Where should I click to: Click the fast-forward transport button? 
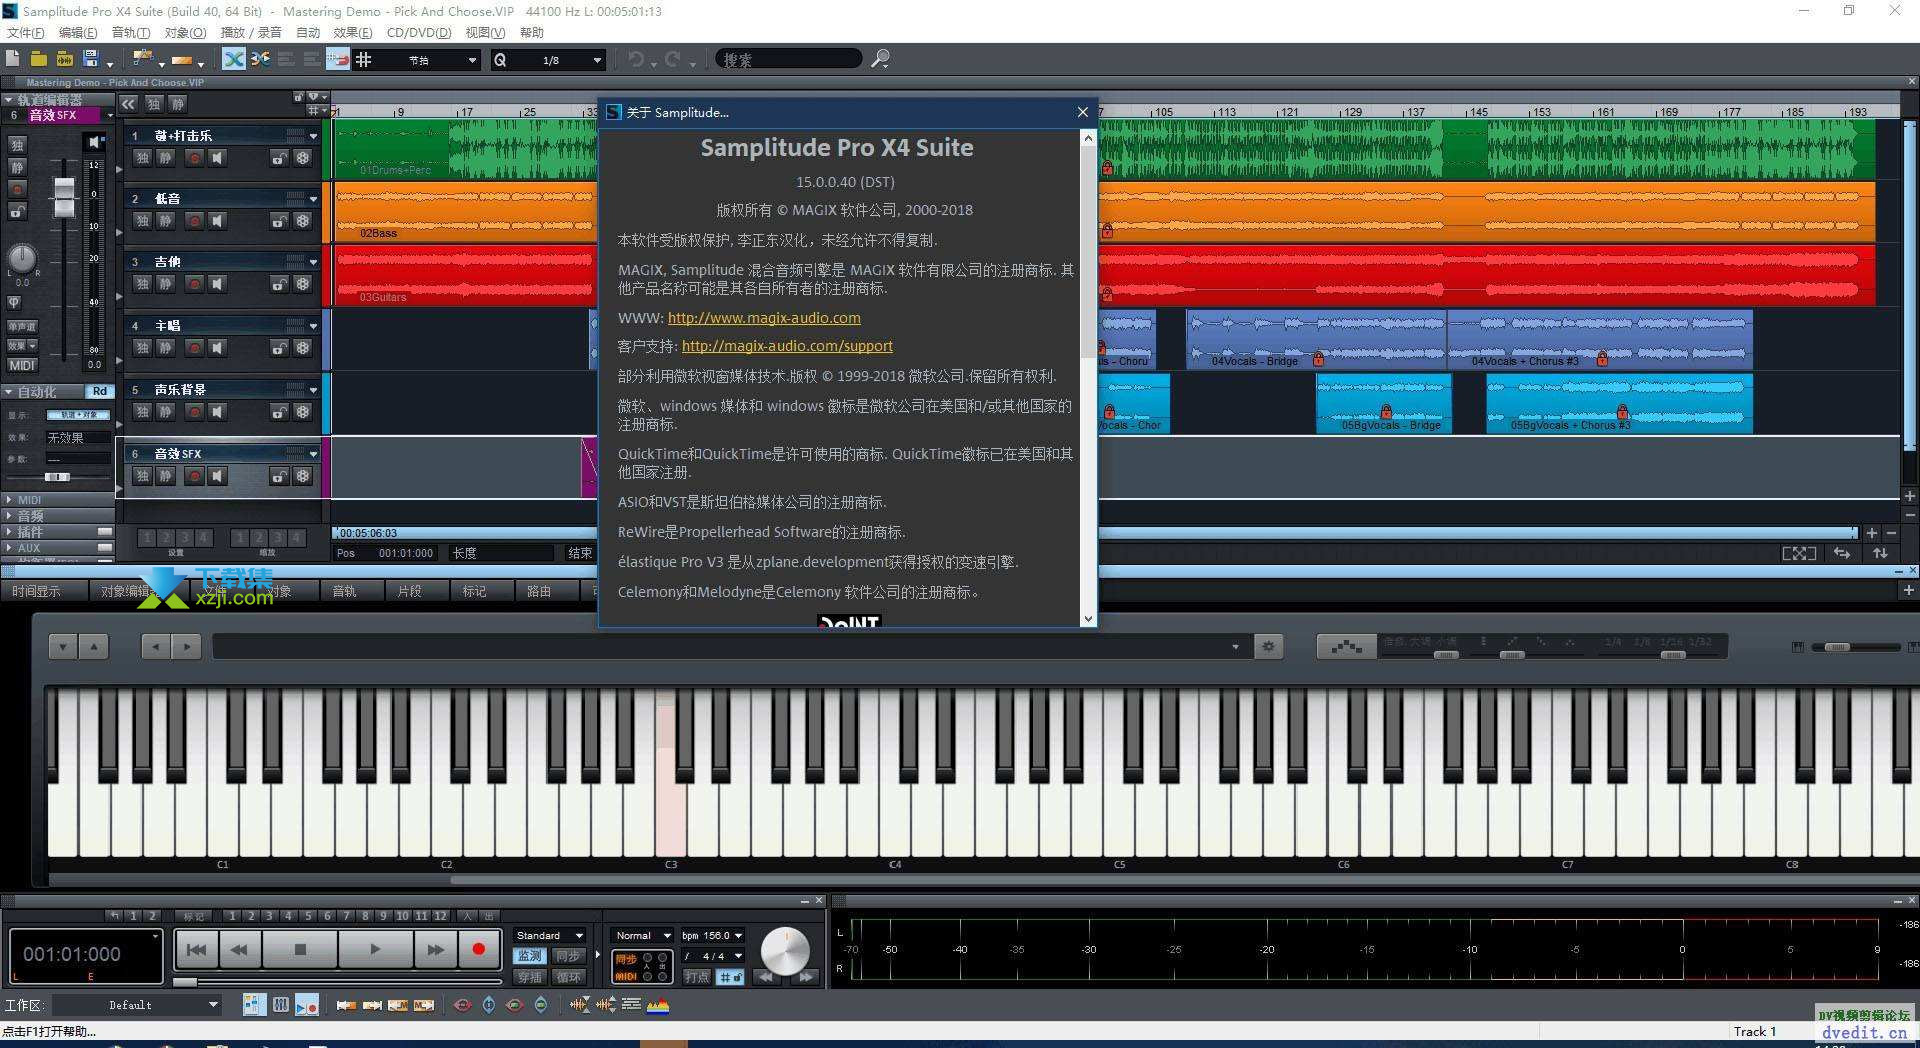[x=435, y=949]
